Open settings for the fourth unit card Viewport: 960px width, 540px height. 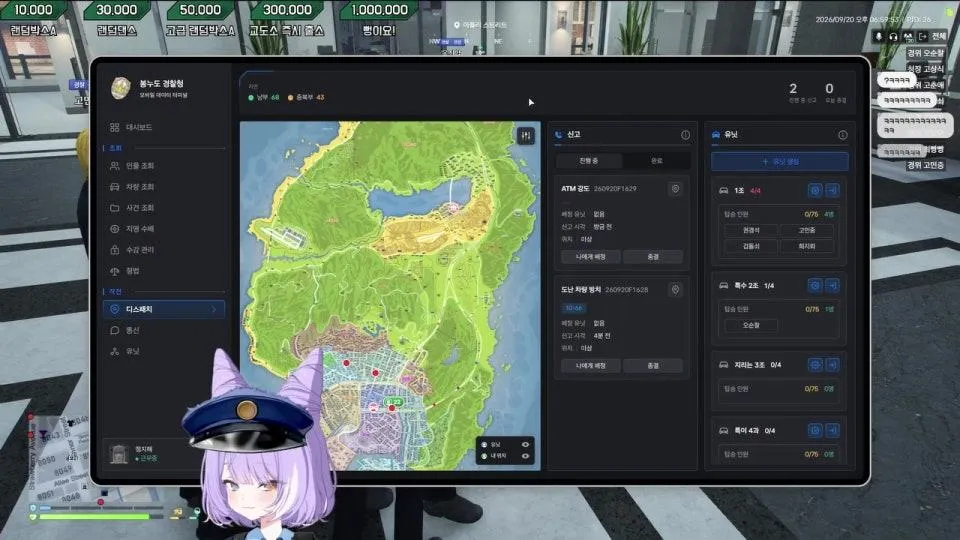click(815, 430)
